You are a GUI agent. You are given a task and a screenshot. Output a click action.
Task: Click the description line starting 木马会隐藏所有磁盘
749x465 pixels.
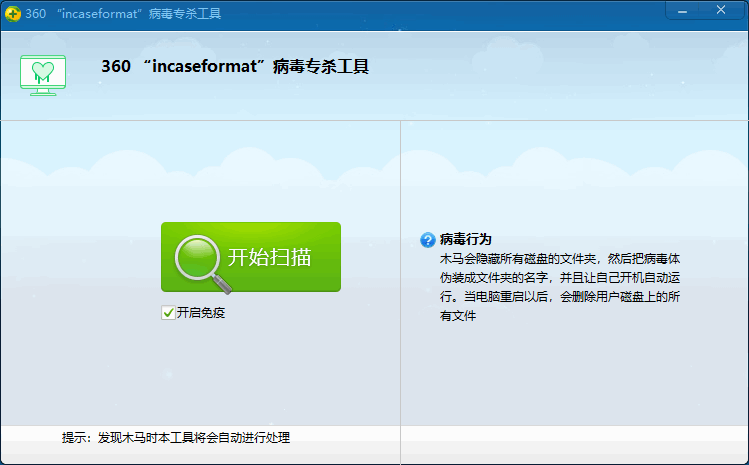click(x=560, y=259)
